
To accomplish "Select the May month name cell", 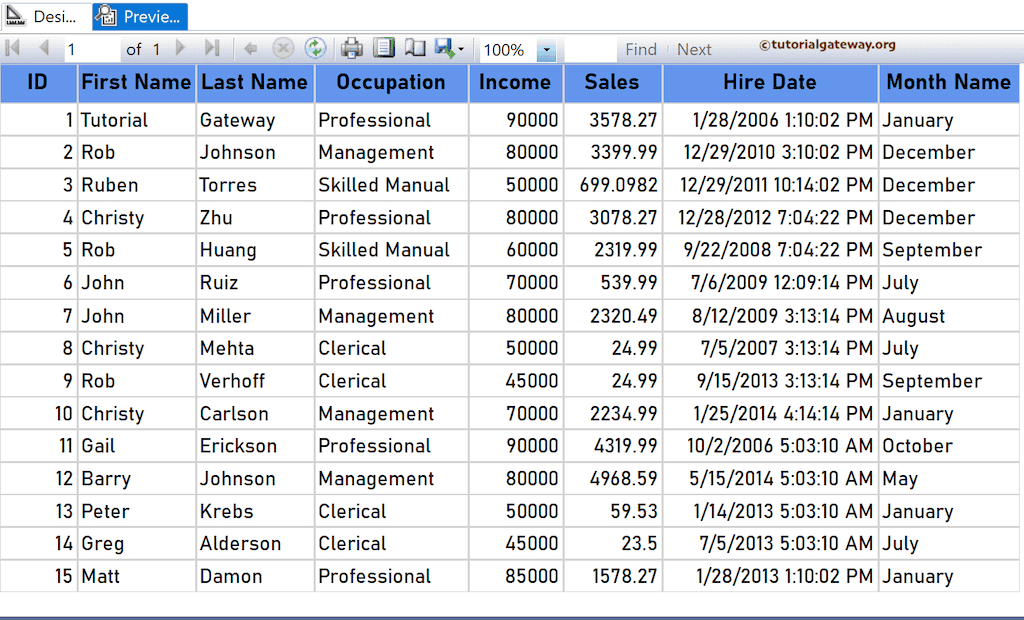I will click(949, 479).
